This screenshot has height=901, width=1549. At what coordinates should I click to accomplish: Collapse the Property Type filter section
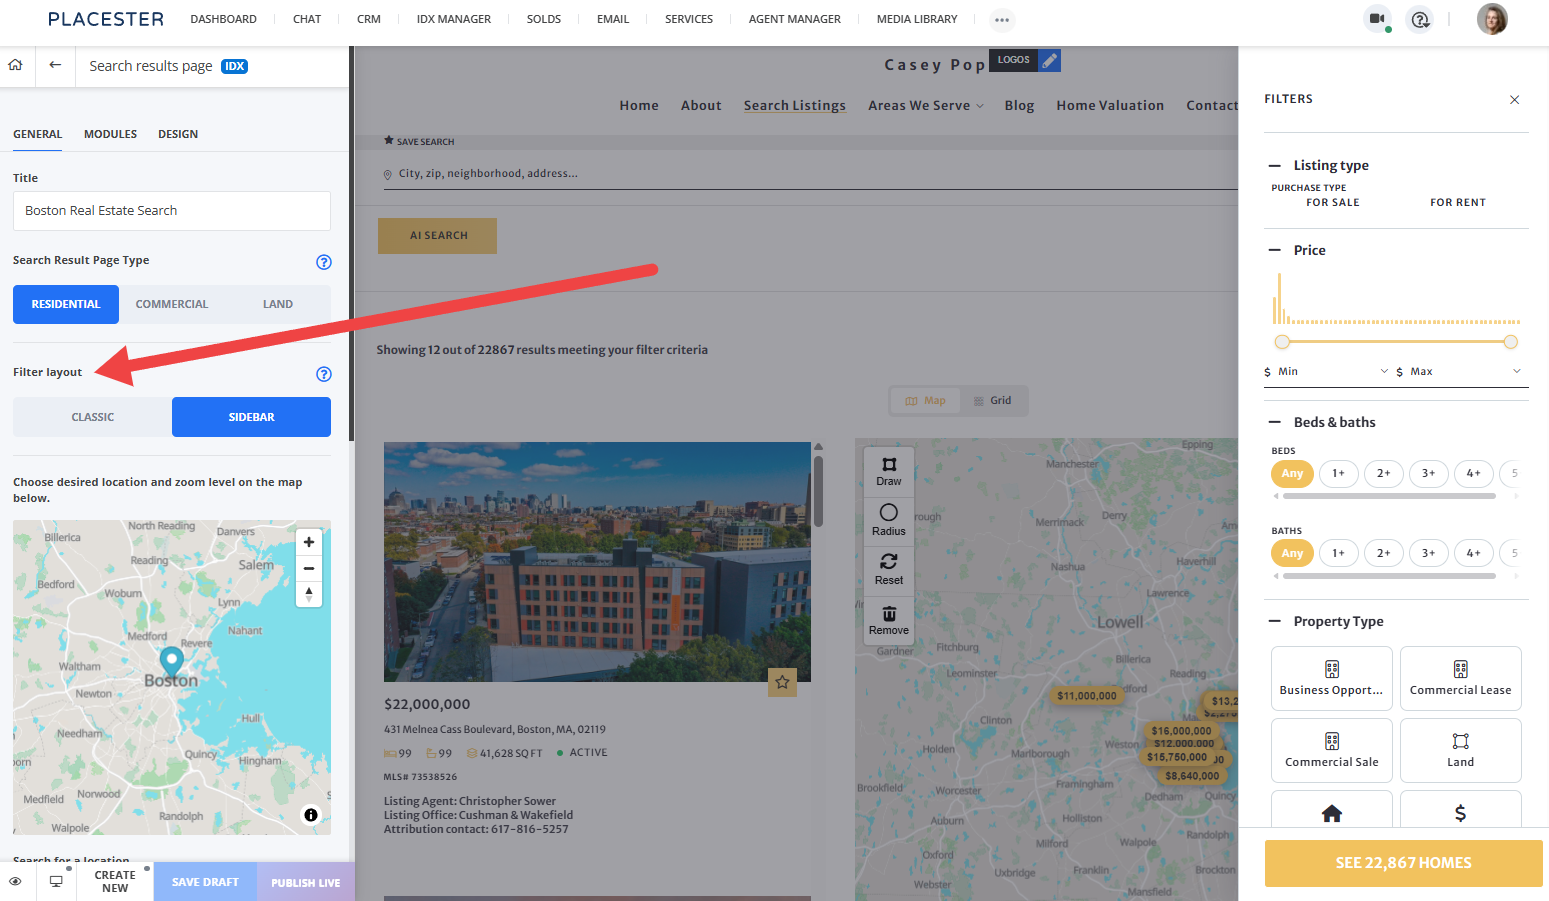click(1275, 621)
